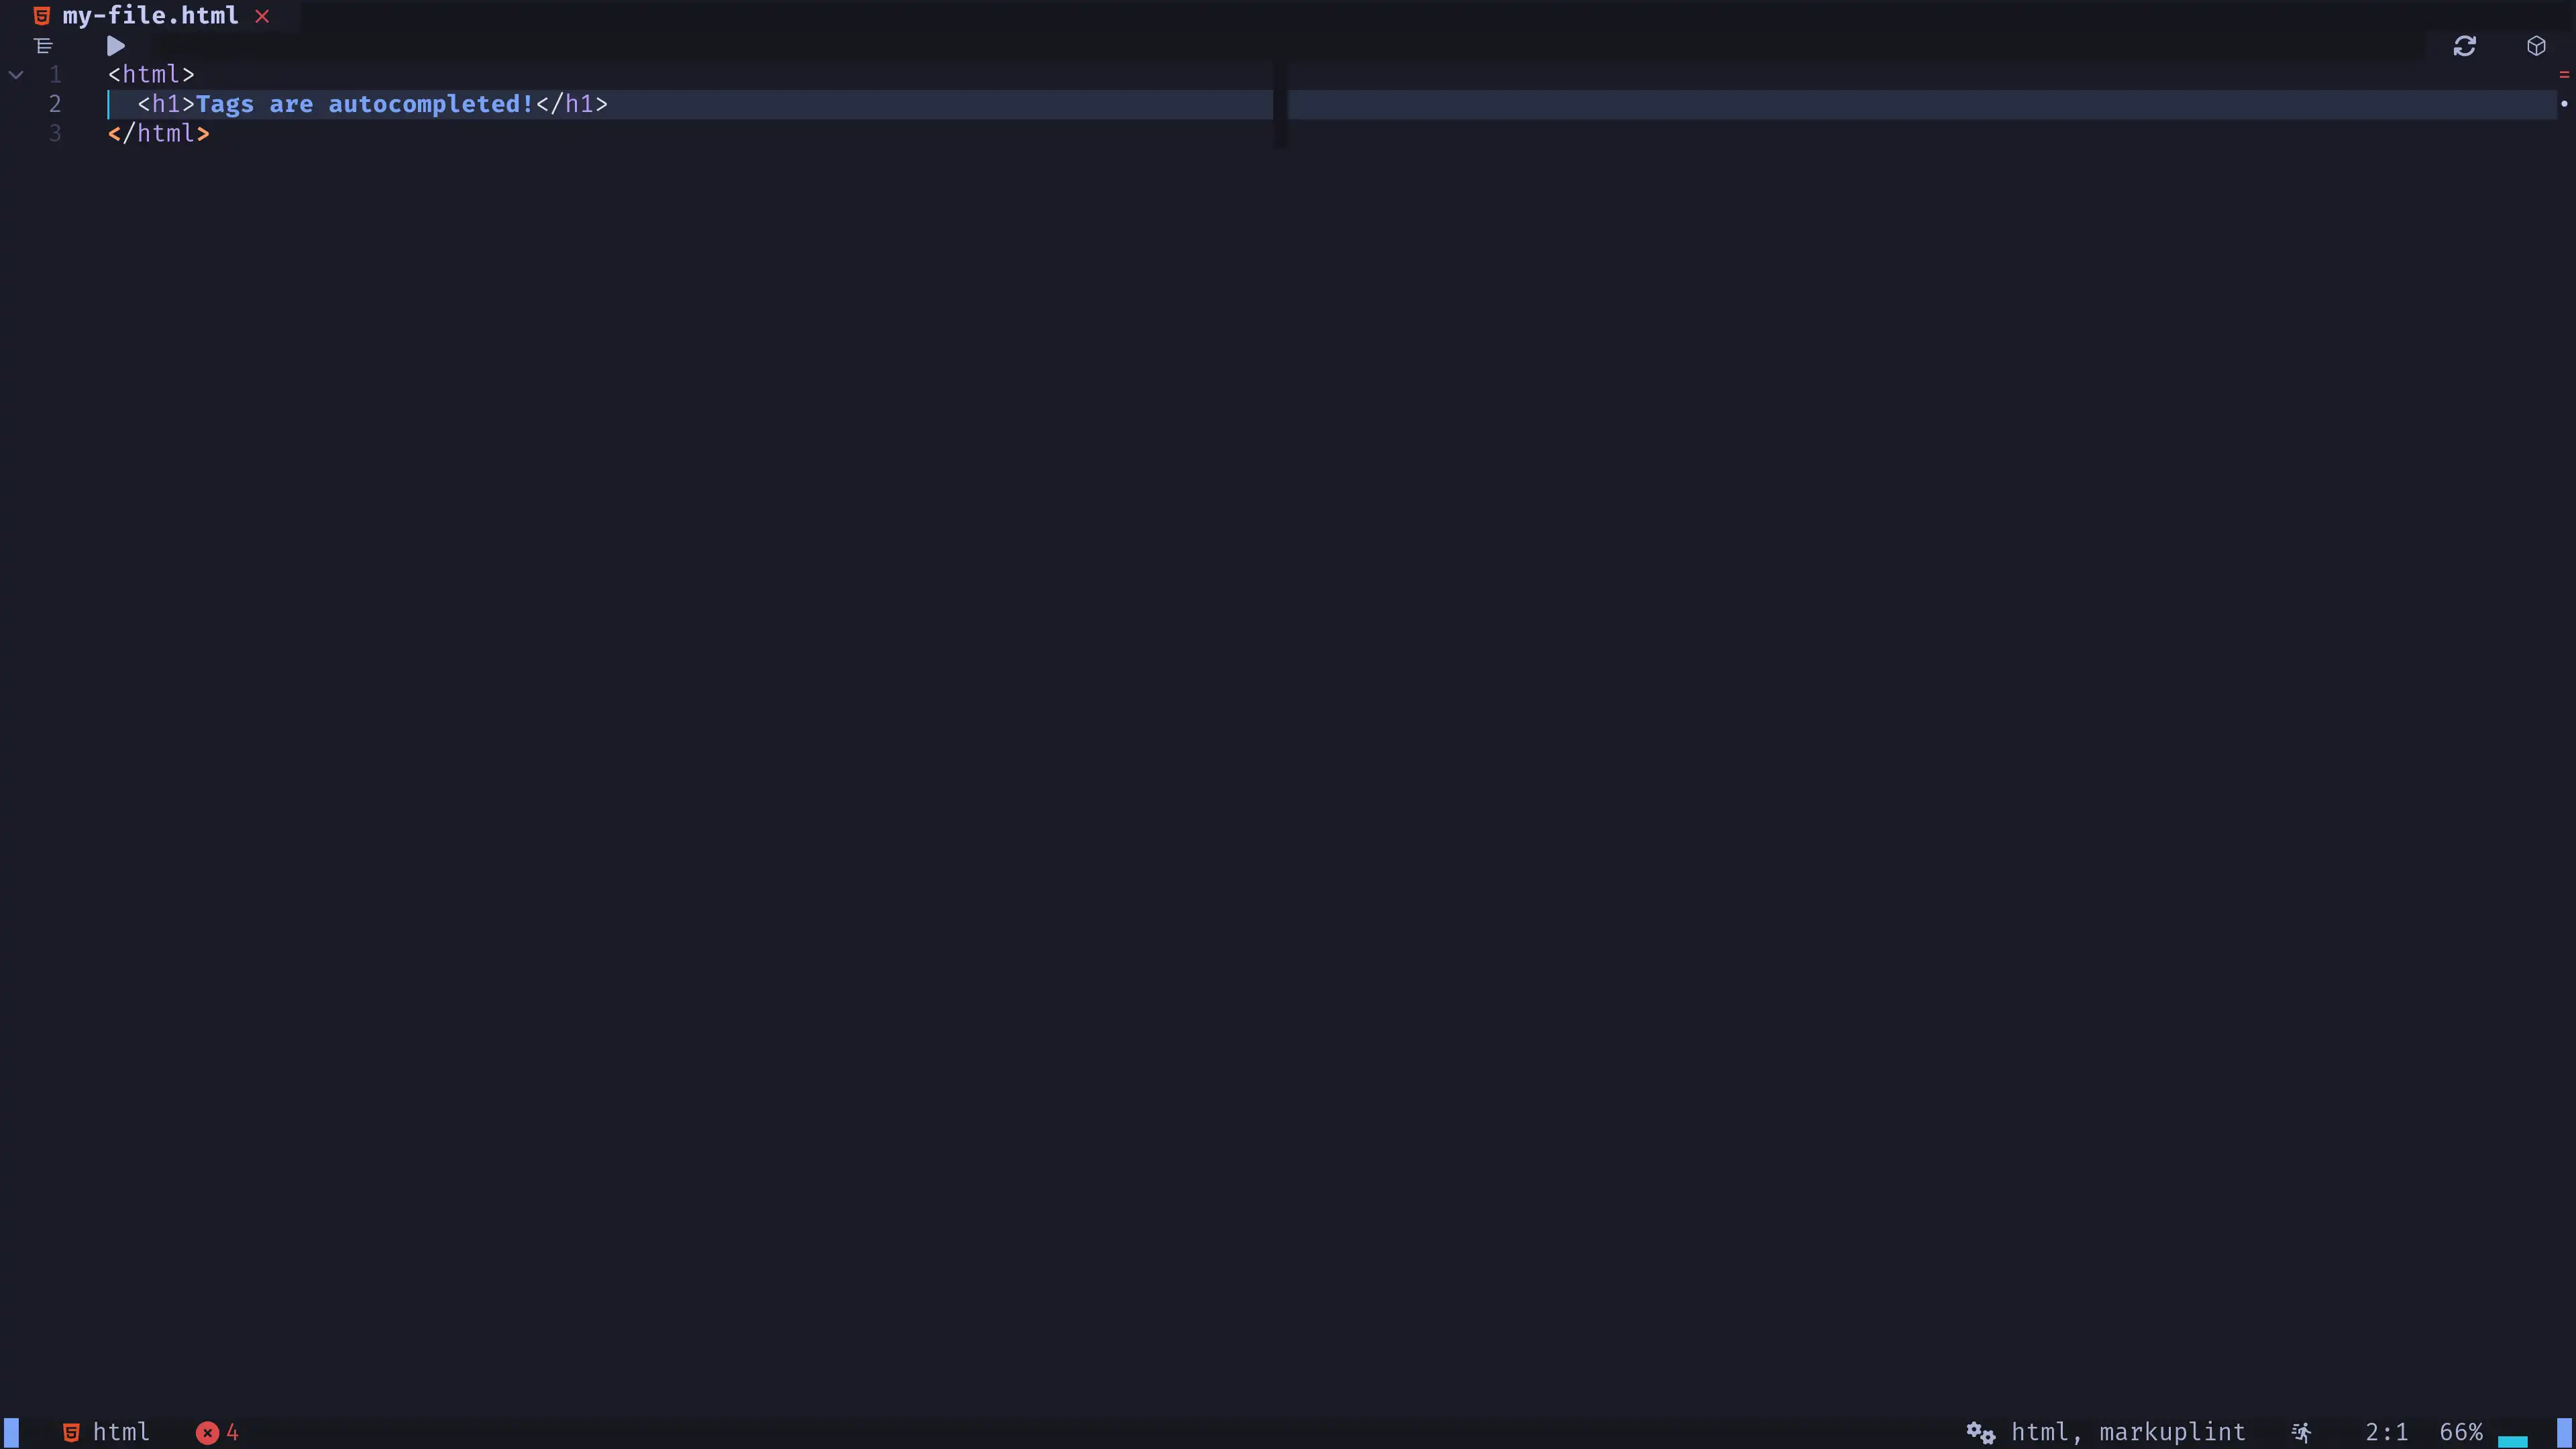Click the LSP gears icon in statusline

[1980, 1432]
